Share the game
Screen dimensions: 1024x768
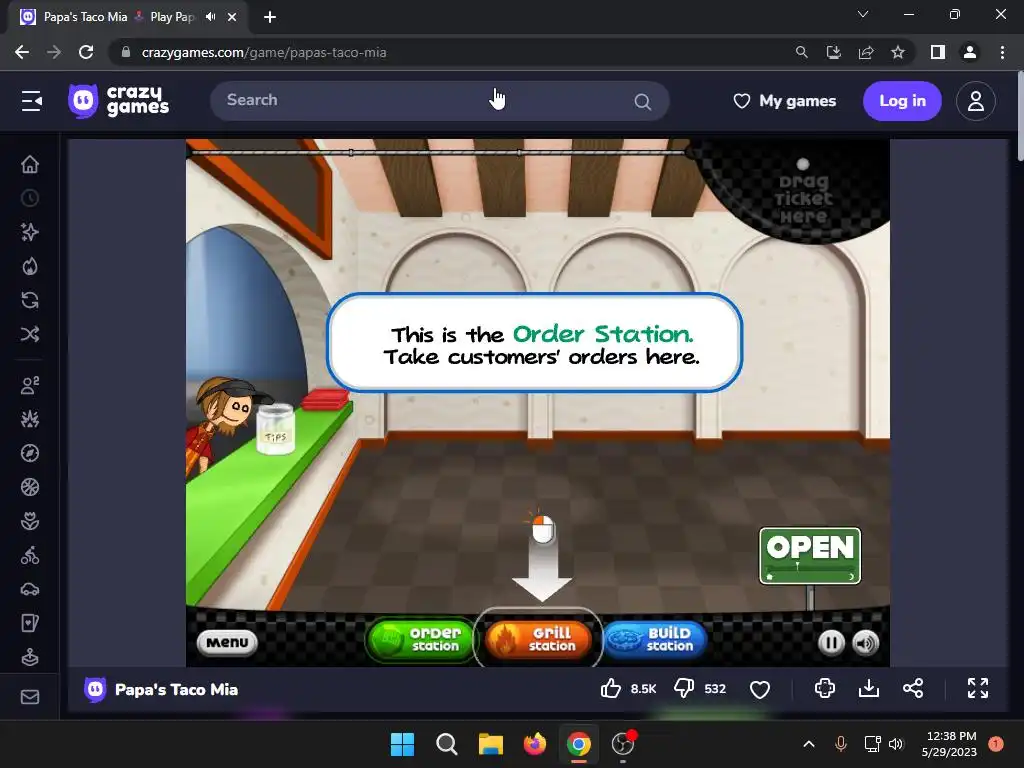click(913, 688)
